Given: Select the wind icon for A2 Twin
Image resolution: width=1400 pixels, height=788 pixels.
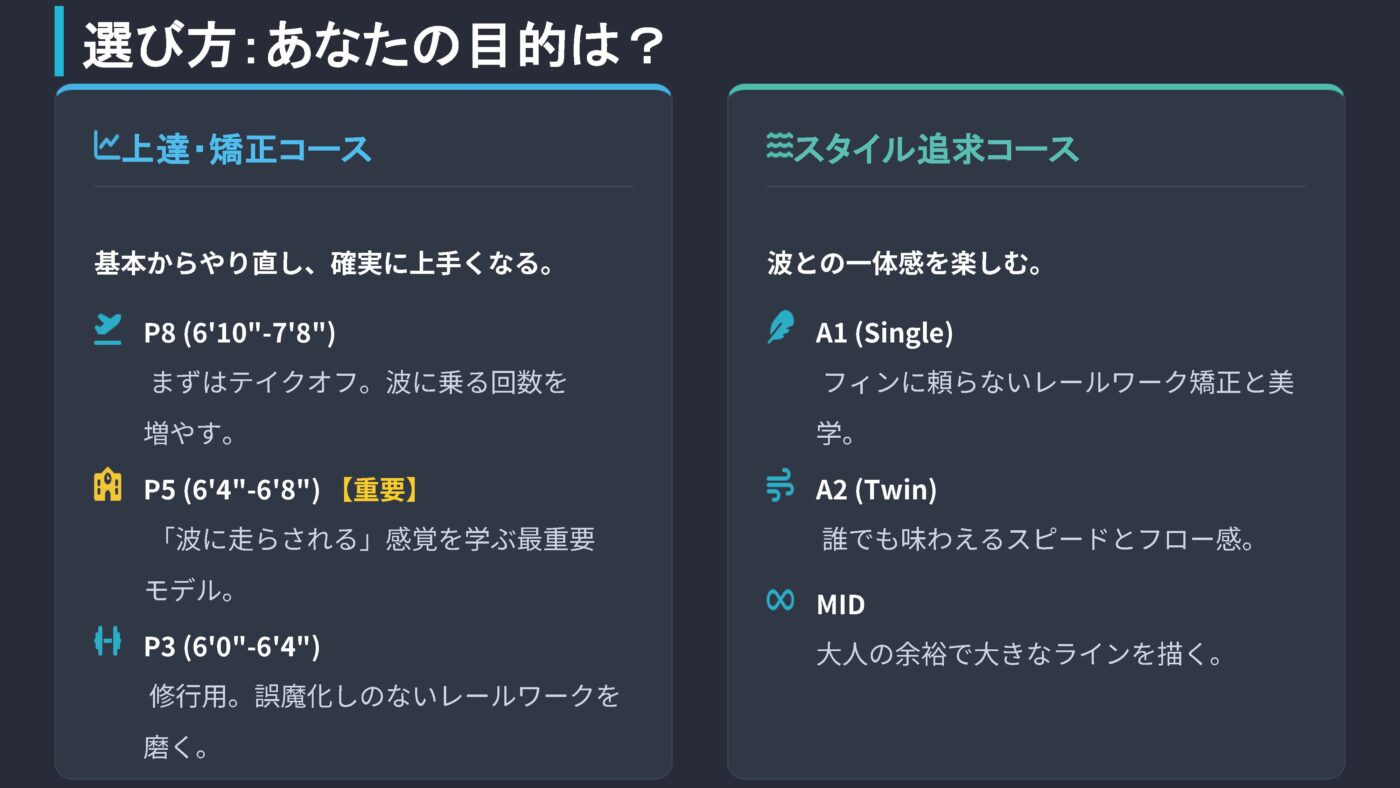Looking at the screenshot, I should click(780, 487).
